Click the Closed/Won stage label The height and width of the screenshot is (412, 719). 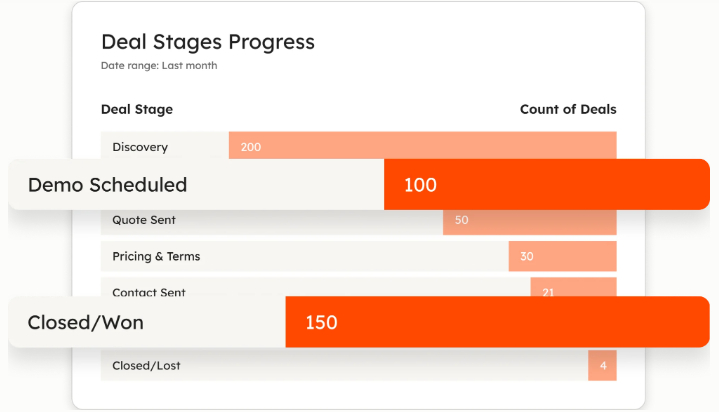[x=86, y=322]
